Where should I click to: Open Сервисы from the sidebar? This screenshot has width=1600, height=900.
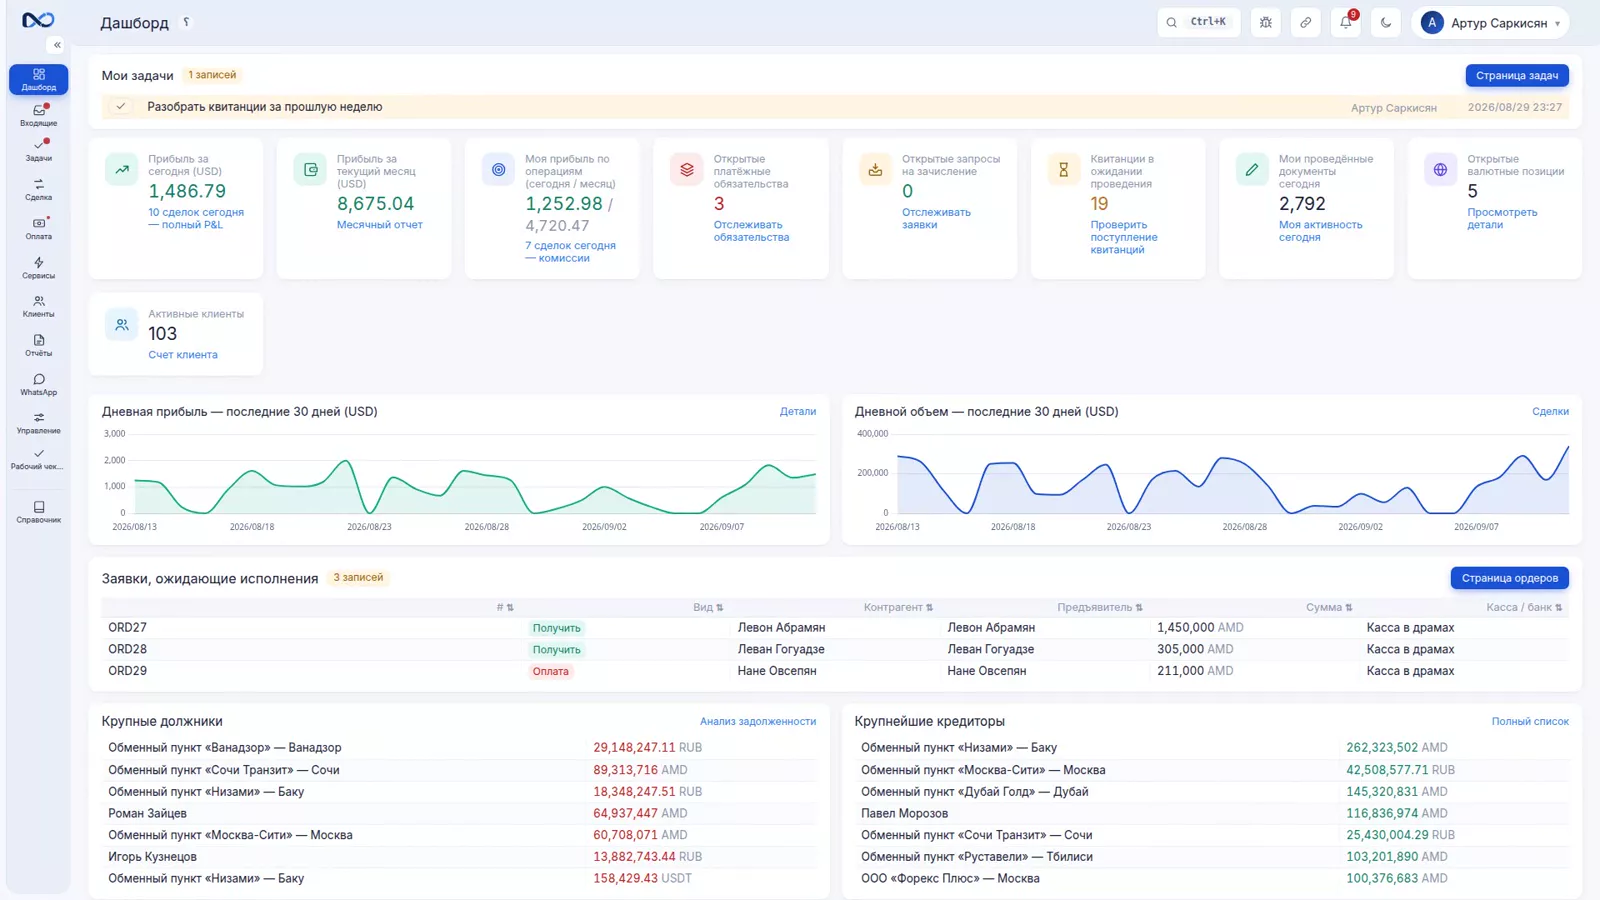[39, 267]
